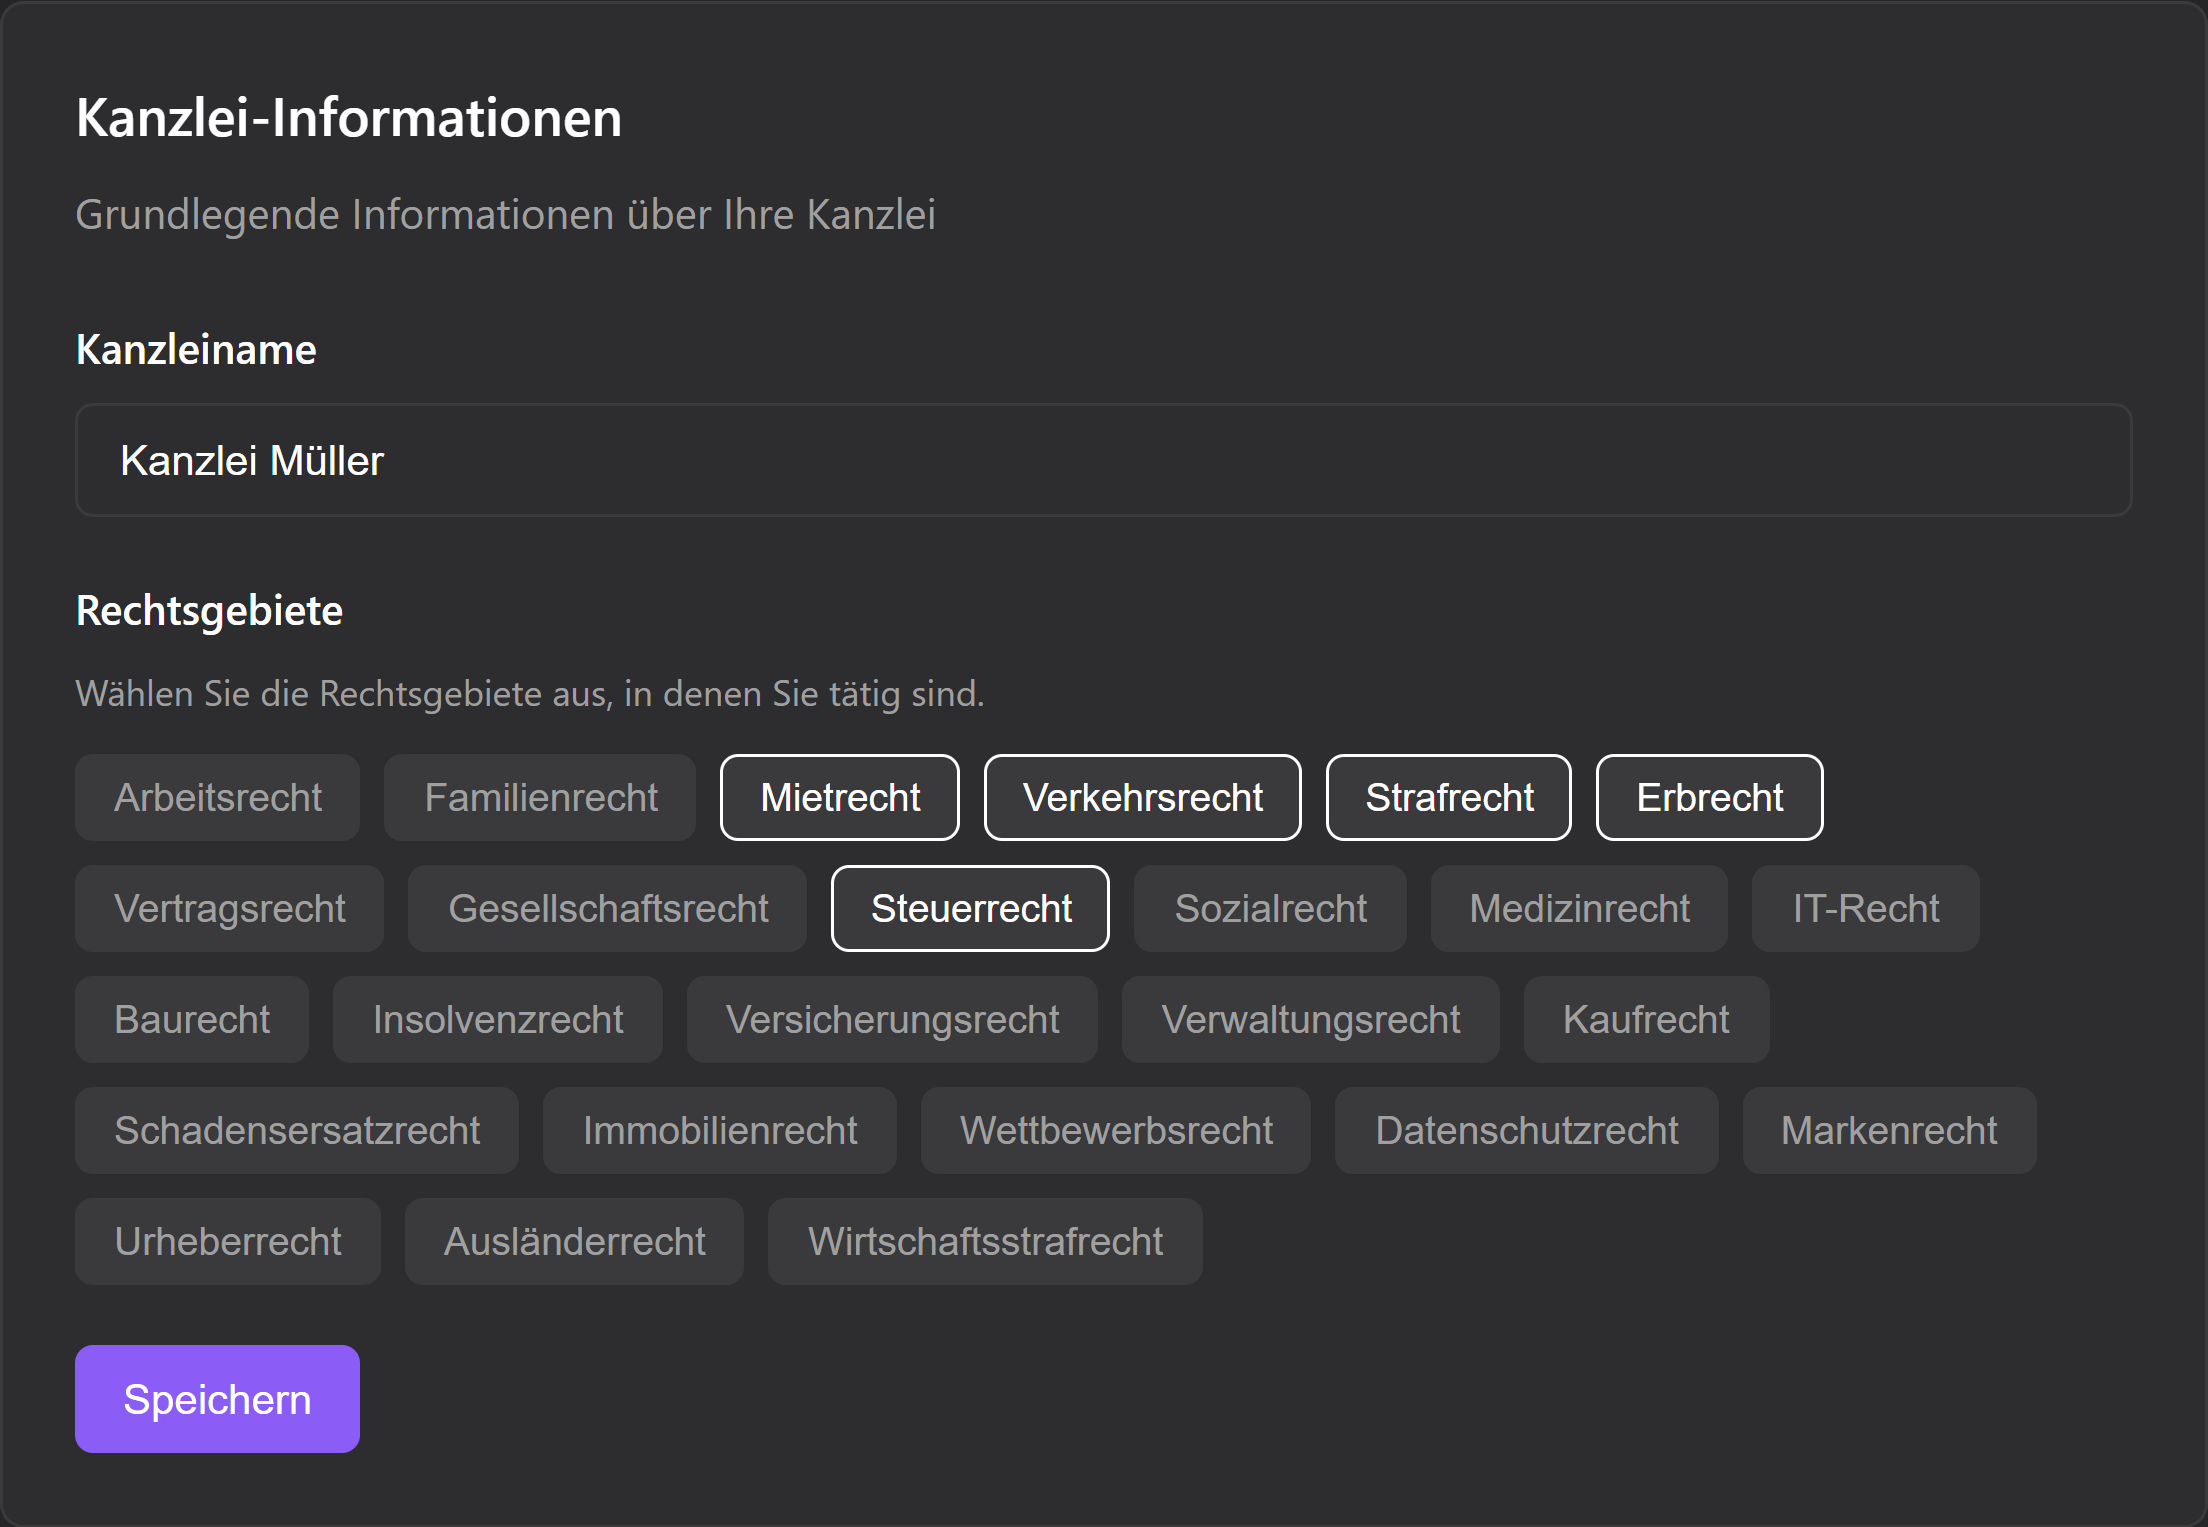This screenshot has width=2208, height=1527.
Task: Choose Datenschutzrecht legal area
Action: coord(1526,1131)
